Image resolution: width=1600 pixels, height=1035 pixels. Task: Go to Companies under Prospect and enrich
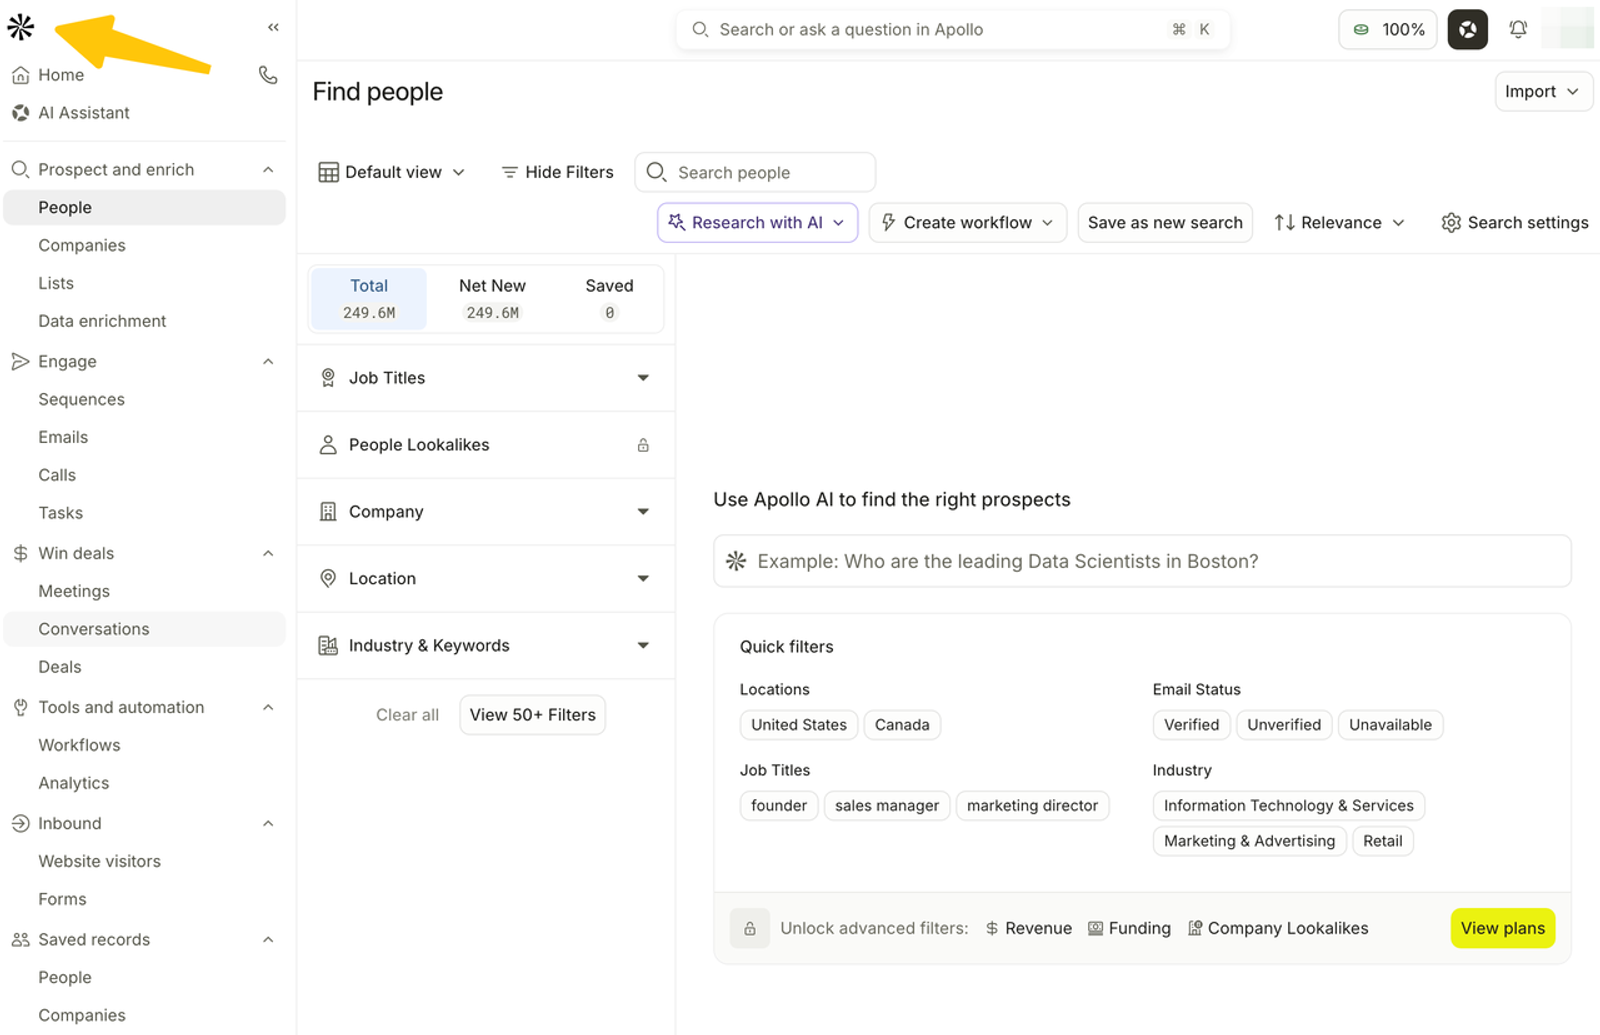point(82,246)
